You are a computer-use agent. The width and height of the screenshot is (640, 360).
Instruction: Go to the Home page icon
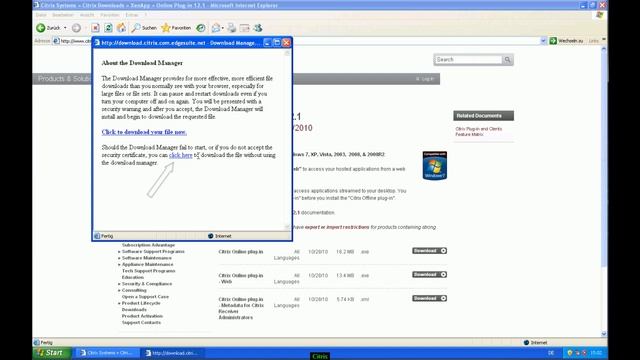click(121, 28)
